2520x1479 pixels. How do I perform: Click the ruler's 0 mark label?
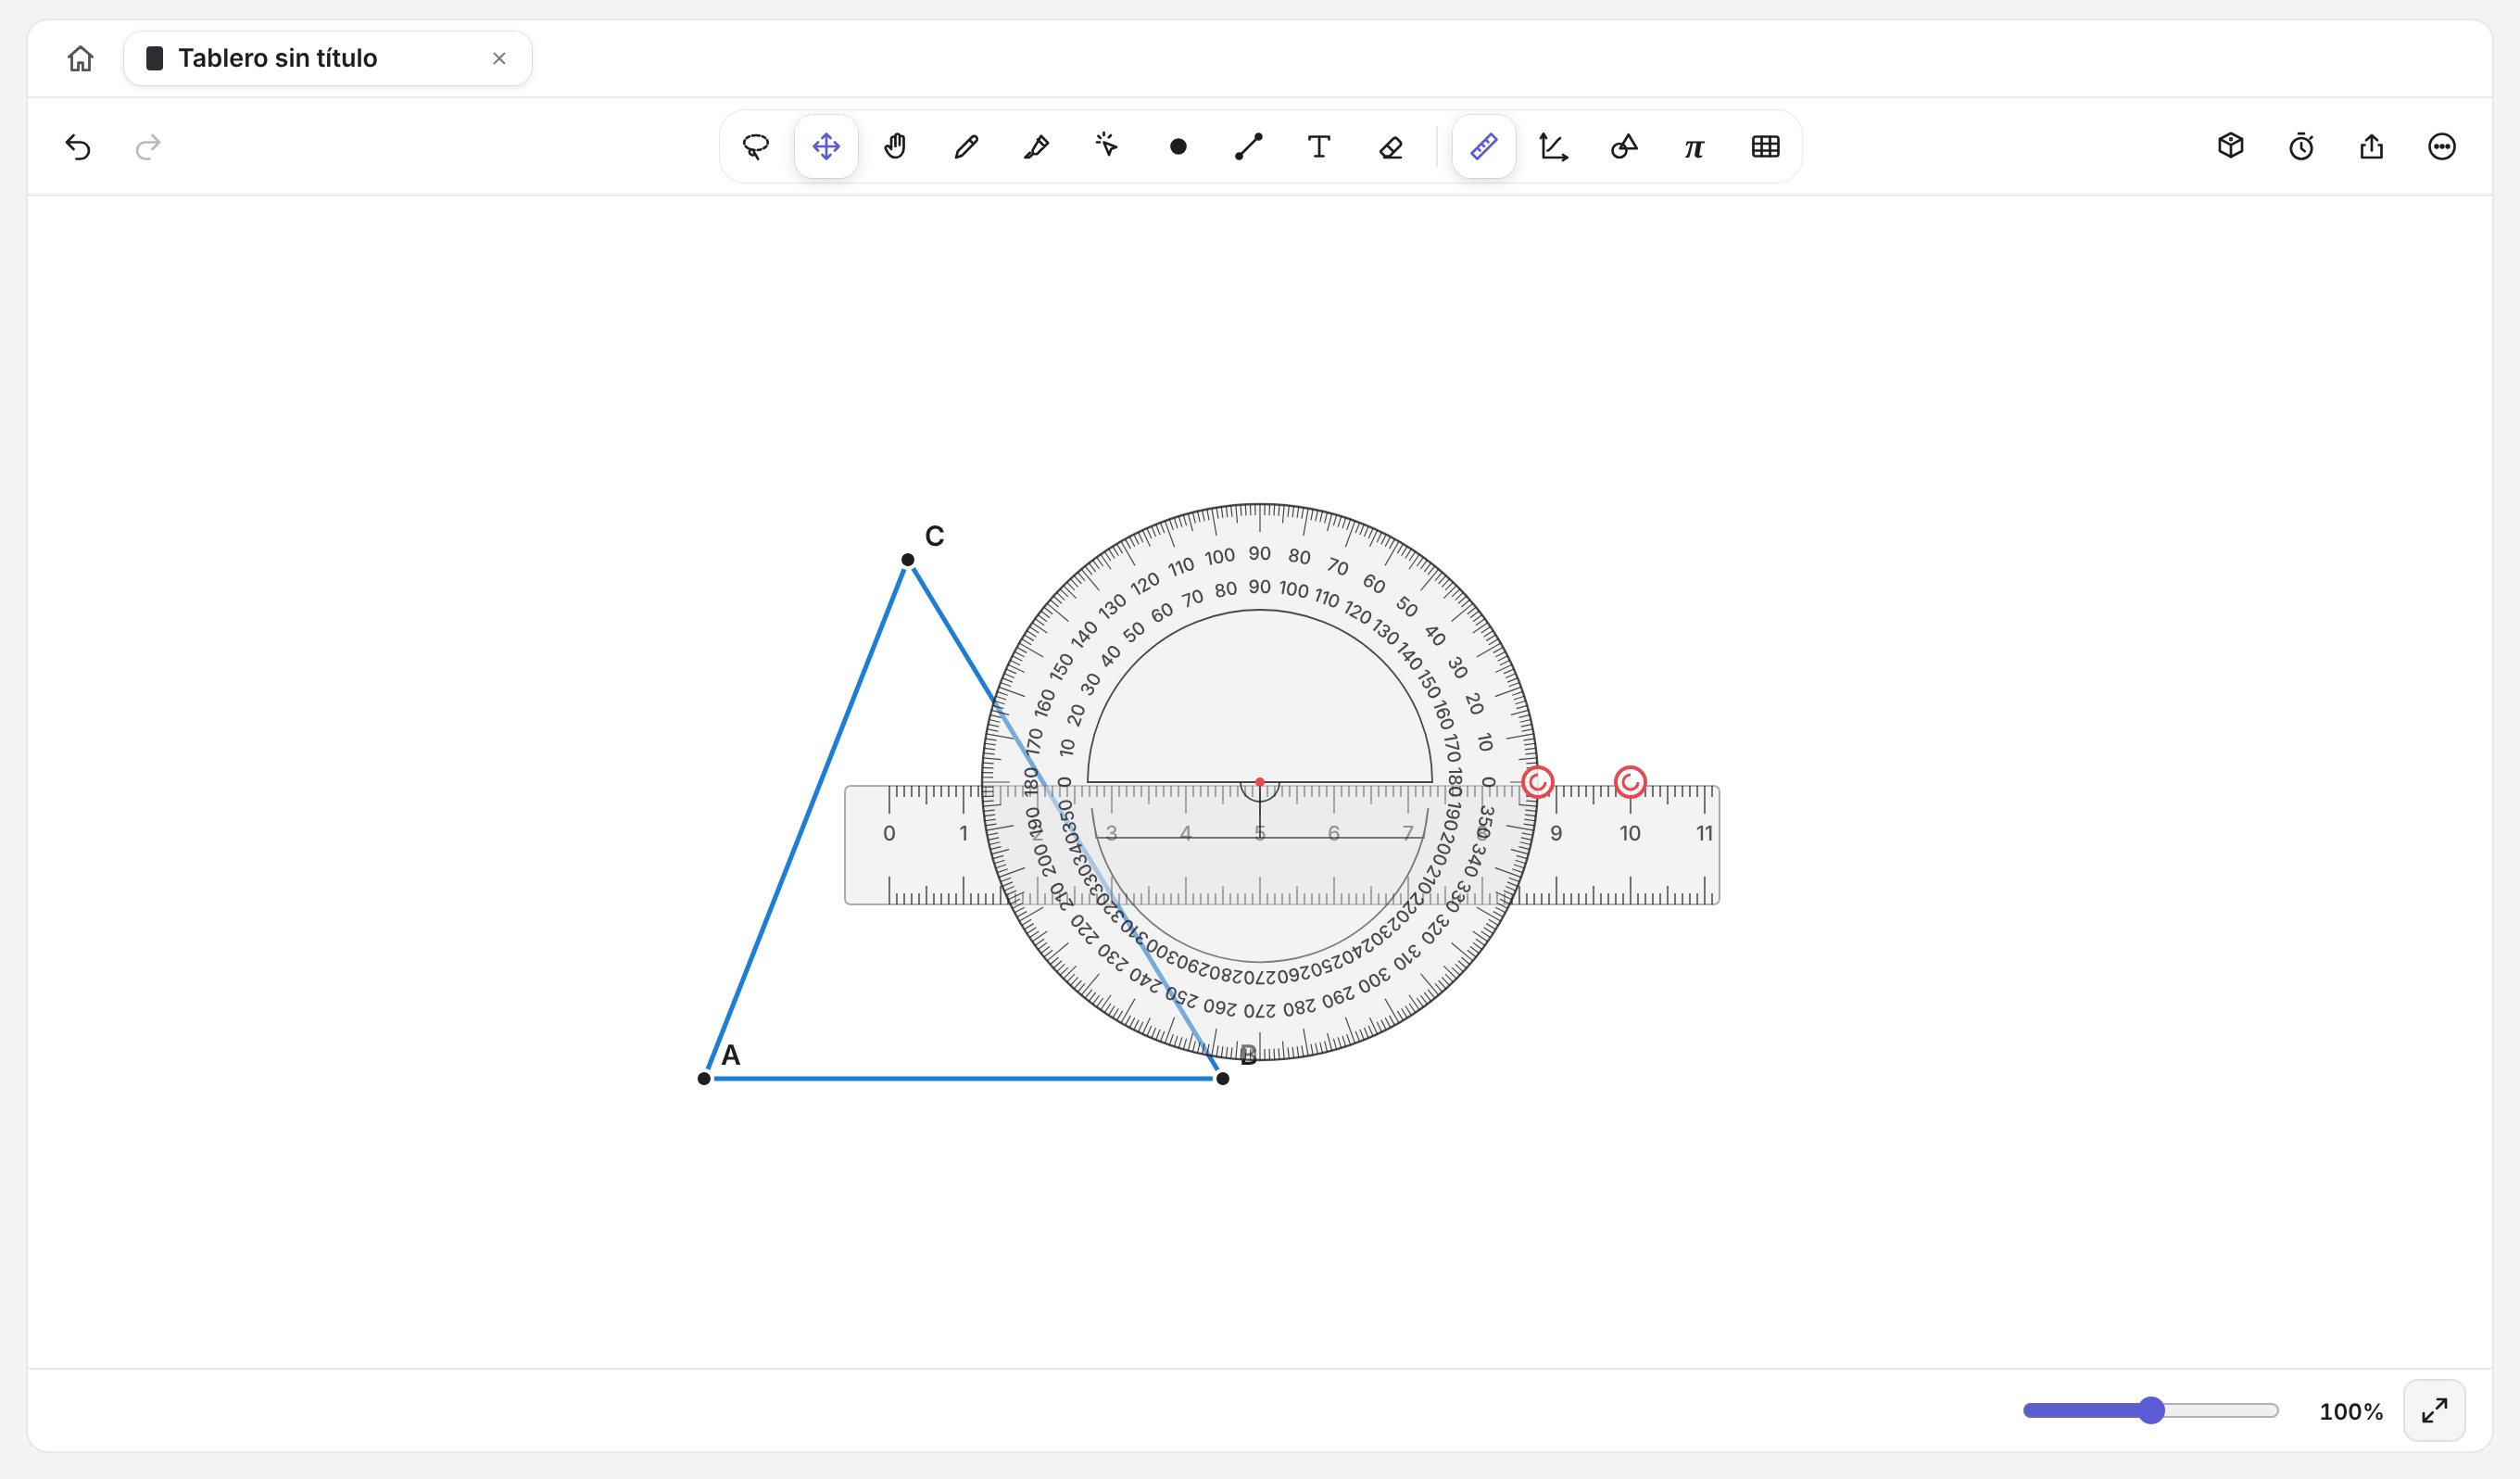coord(889,833)
